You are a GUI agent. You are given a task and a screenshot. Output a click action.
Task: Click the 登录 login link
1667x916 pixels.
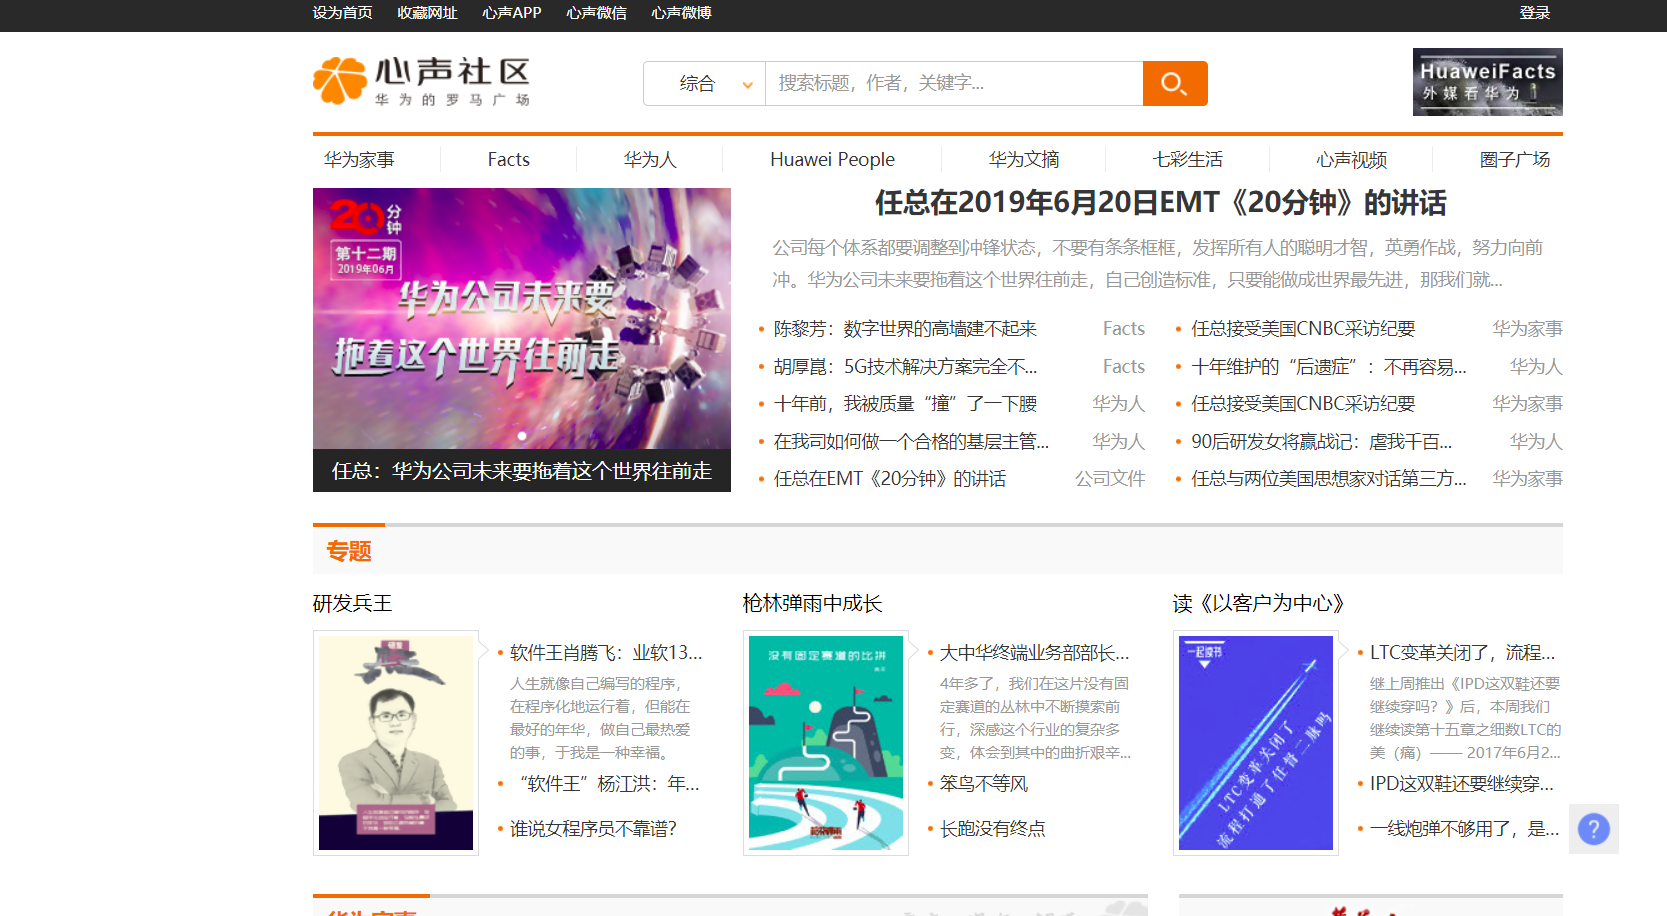1535,13
